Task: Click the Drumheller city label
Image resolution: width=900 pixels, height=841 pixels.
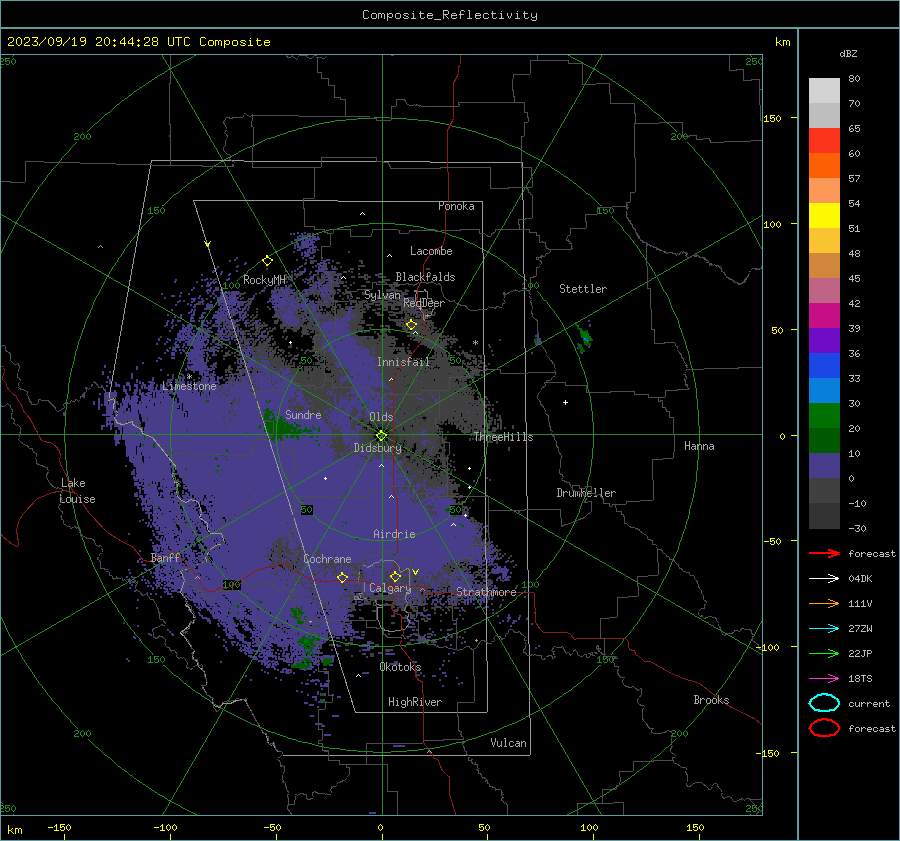Action: click(586, 493)
